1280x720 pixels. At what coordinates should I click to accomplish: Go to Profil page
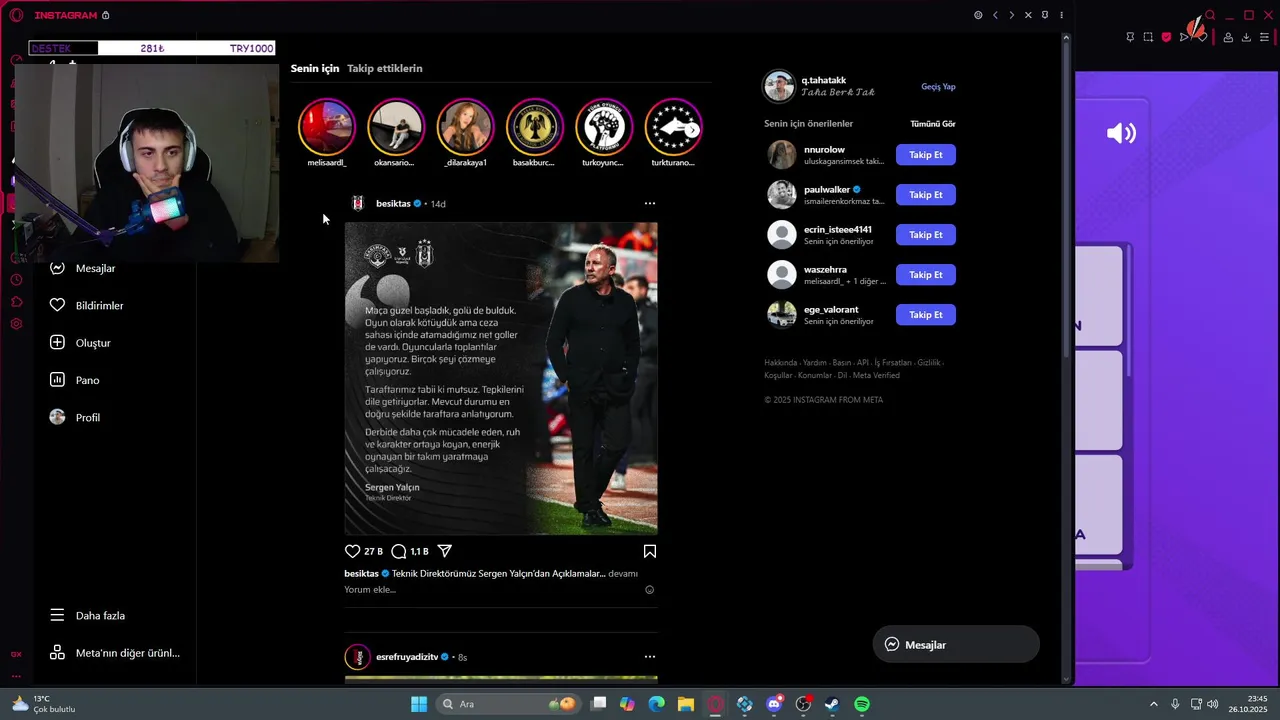point(75,417)
